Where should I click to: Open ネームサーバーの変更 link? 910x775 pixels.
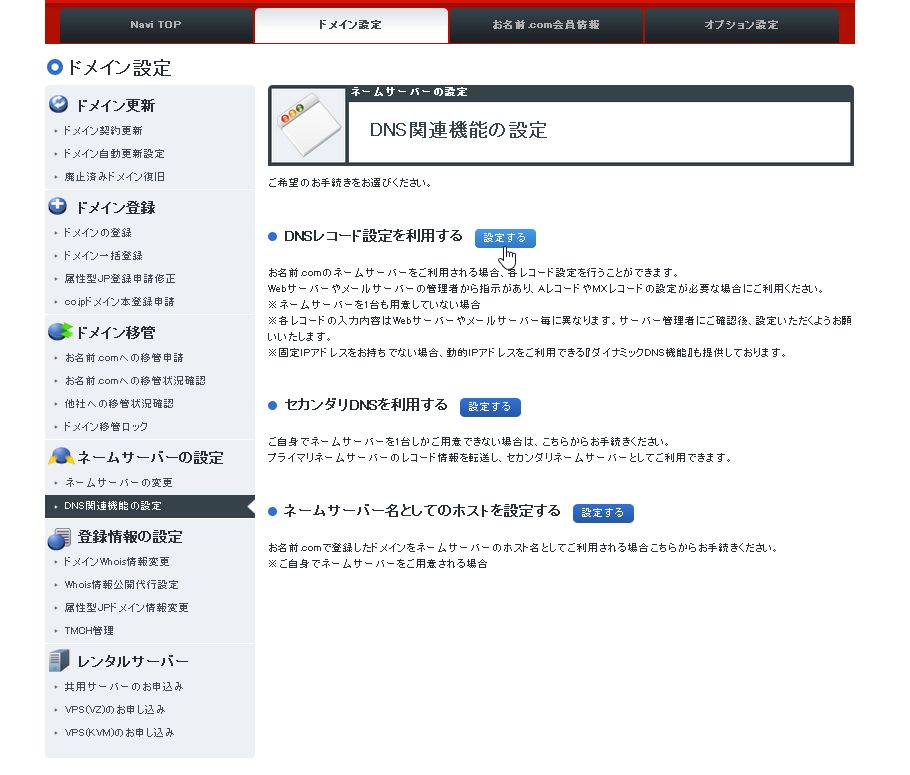(118, 483)
